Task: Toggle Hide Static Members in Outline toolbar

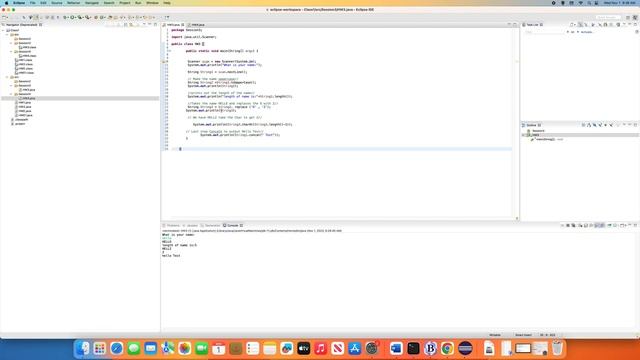Action: pyautogui.click(x=600, y=125)
